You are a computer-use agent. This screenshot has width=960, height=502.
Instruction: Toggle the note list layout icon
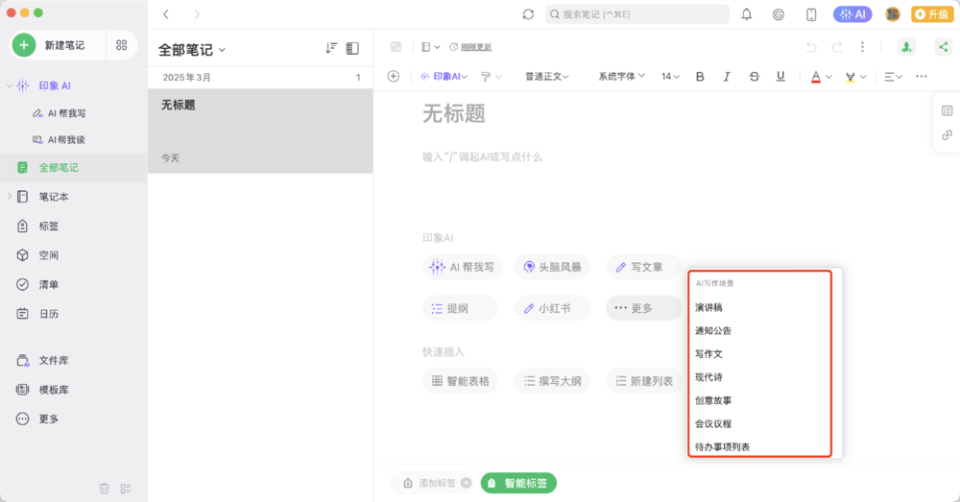(x=353, y=48)
